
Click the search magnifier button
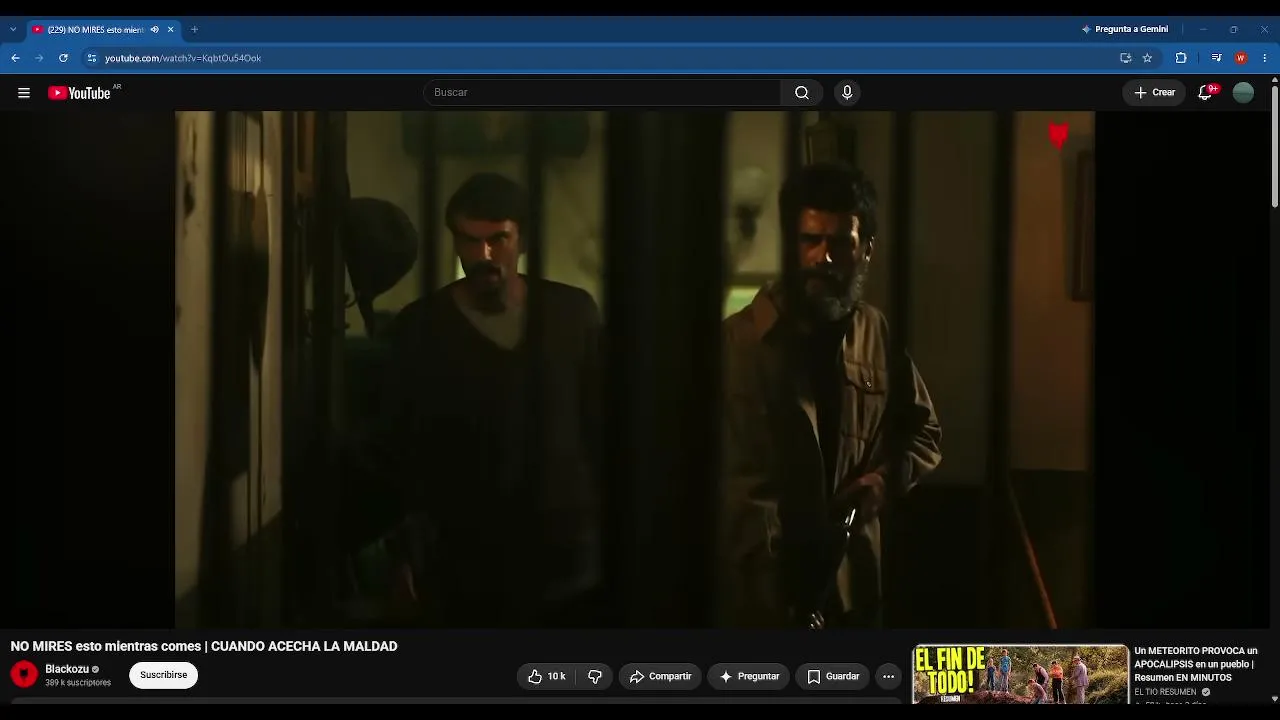[802, 93]
